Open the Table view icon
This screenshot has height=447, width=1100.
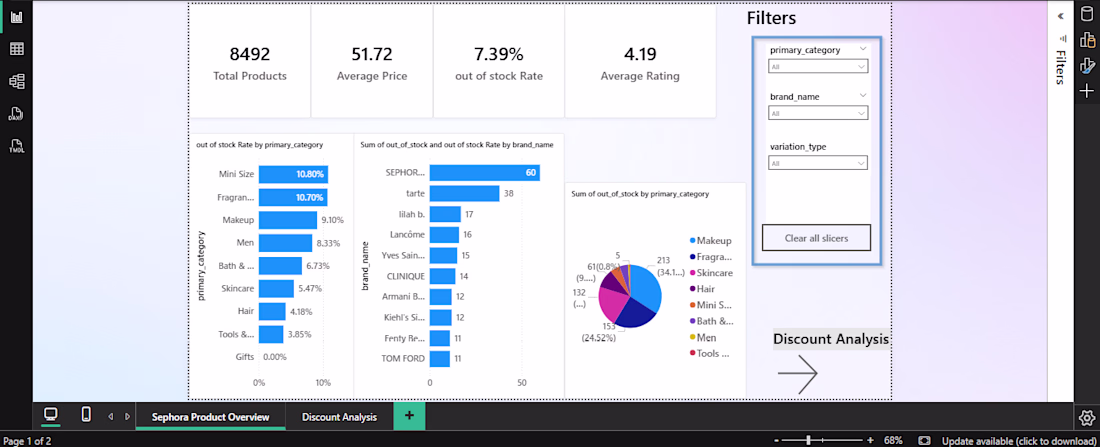pos(16,48)
